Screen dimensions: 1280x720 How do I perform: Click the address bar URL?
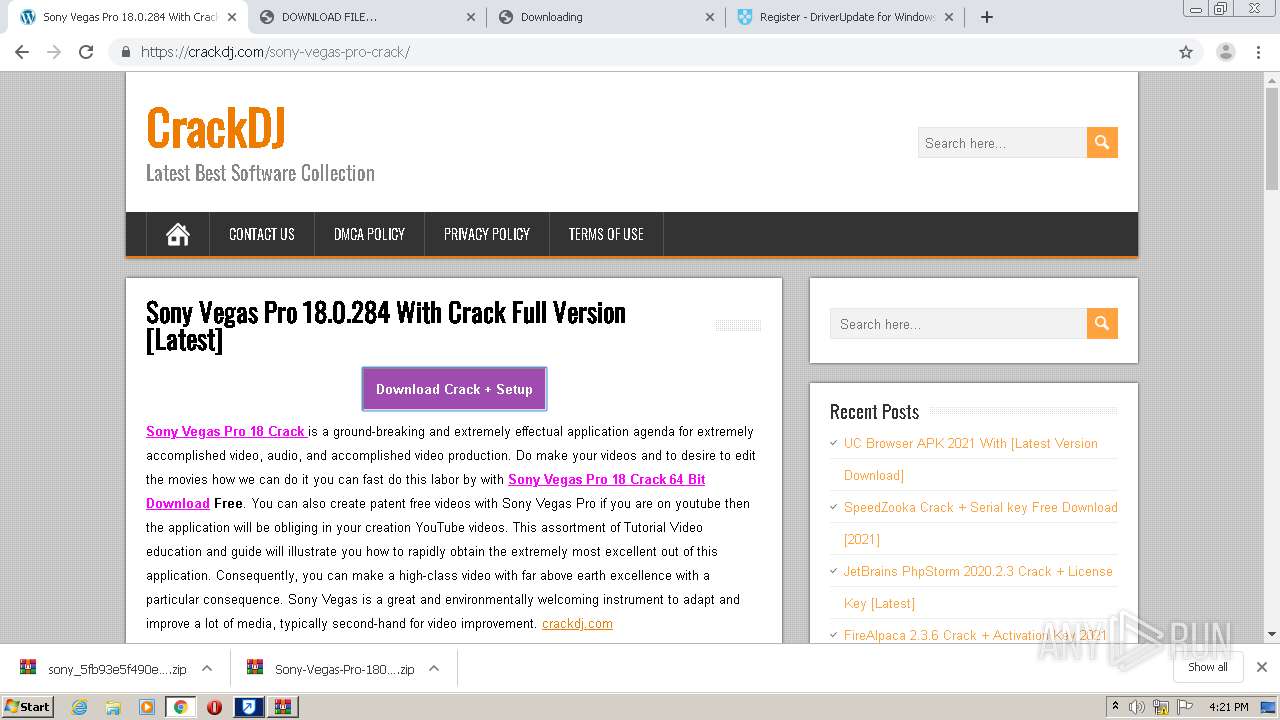click(275, 52)
